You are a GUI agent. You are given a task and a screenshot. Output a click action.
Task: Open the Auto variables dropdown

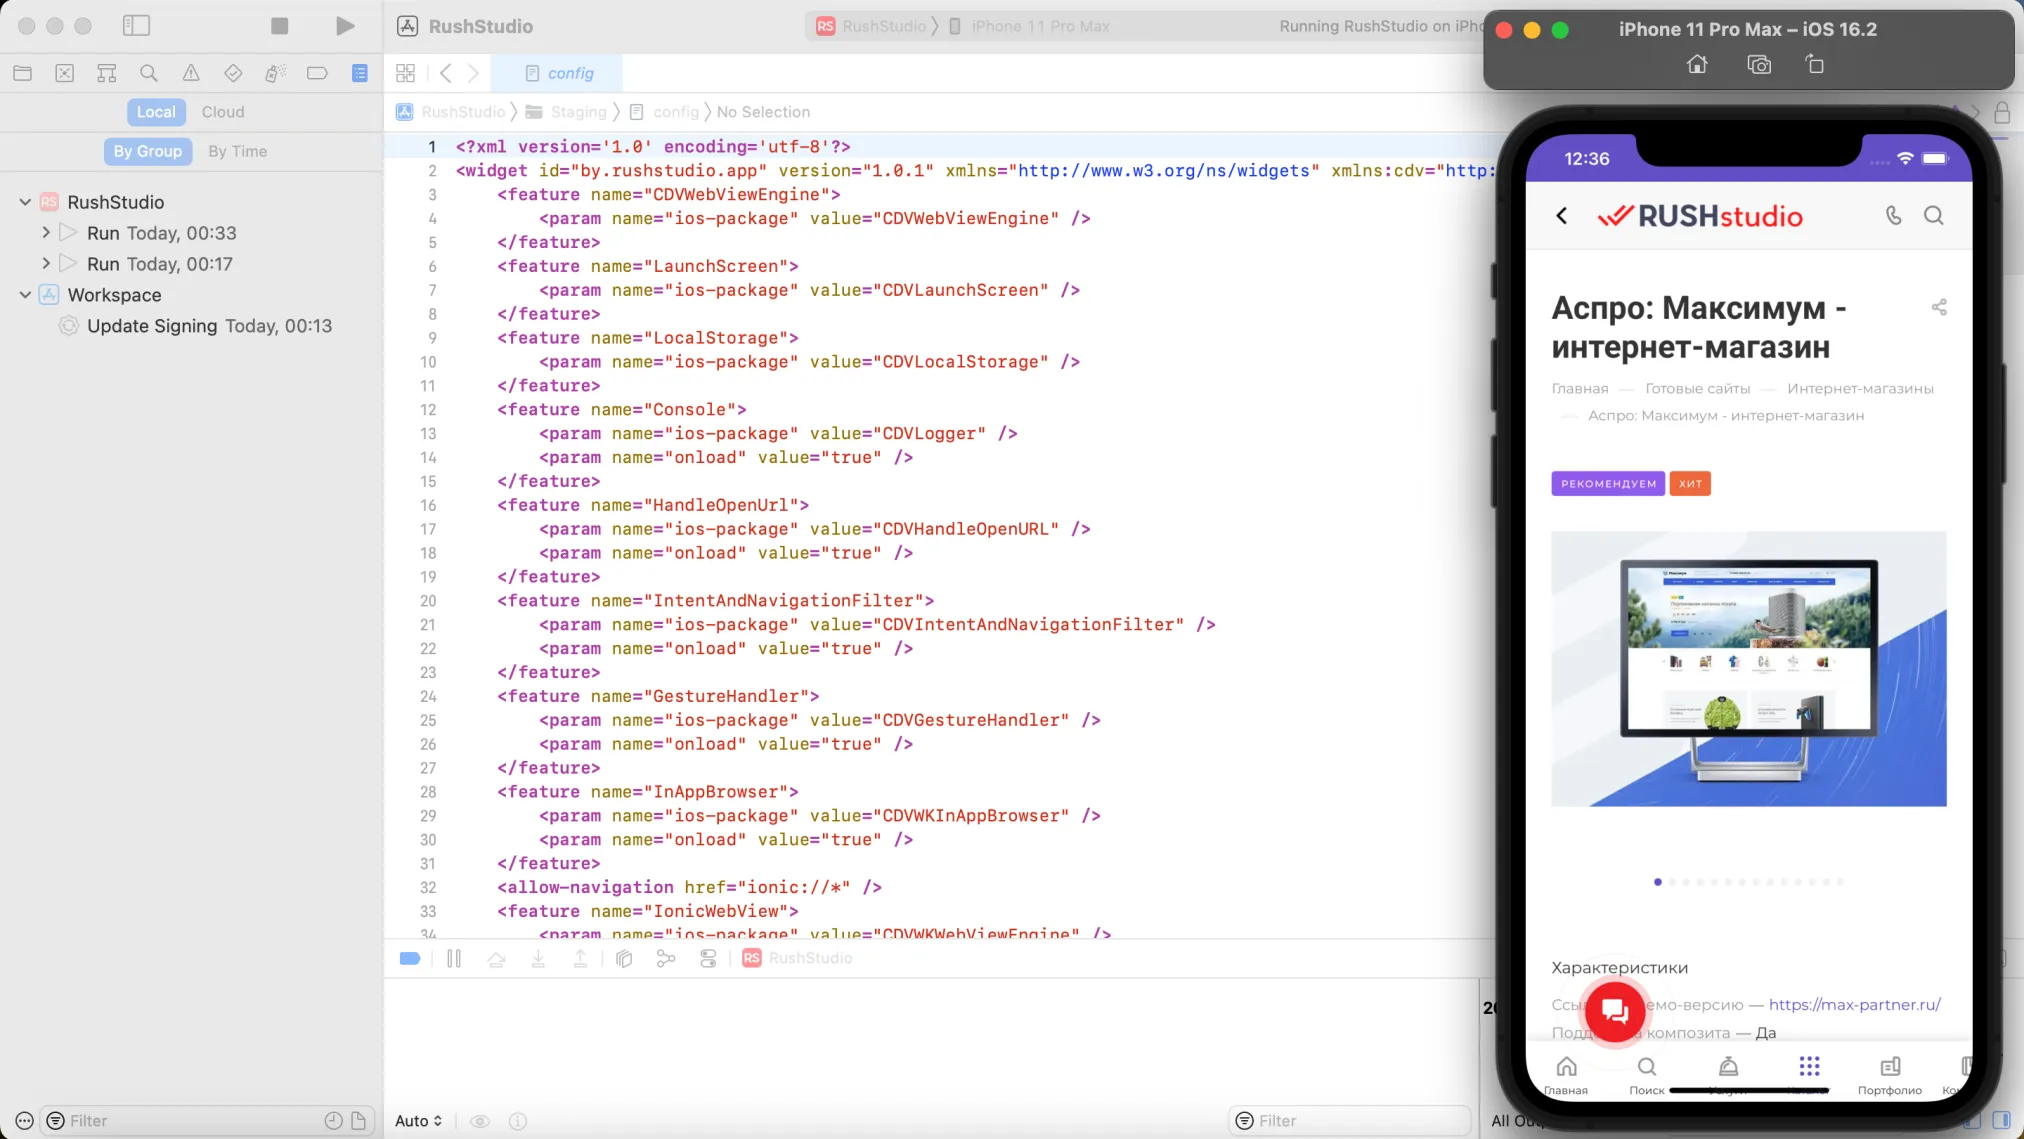418,1121
